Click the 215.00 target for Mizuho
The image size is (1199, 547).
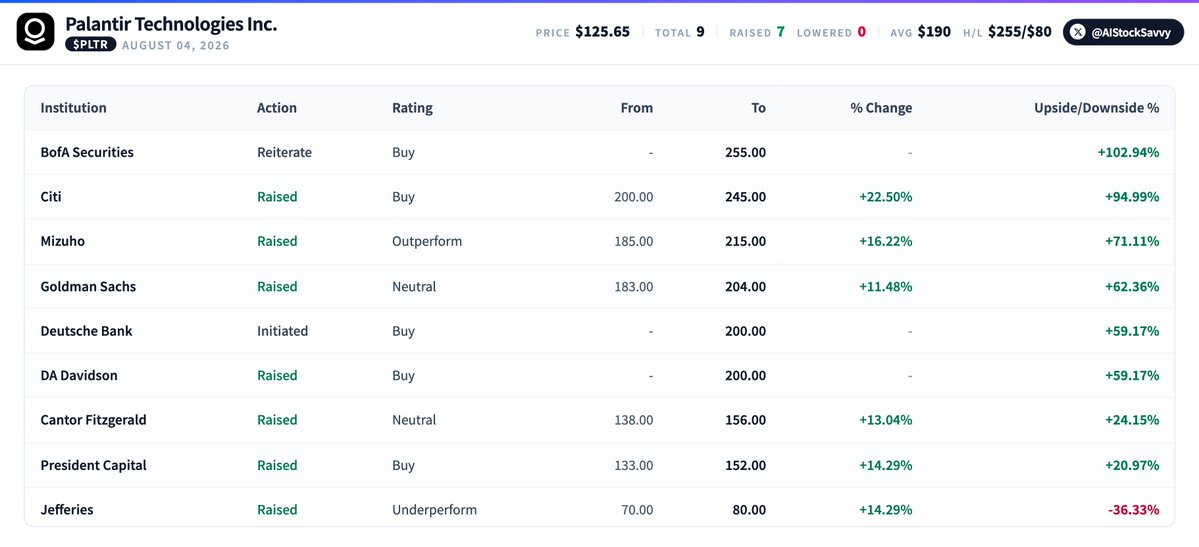point(746,241)
